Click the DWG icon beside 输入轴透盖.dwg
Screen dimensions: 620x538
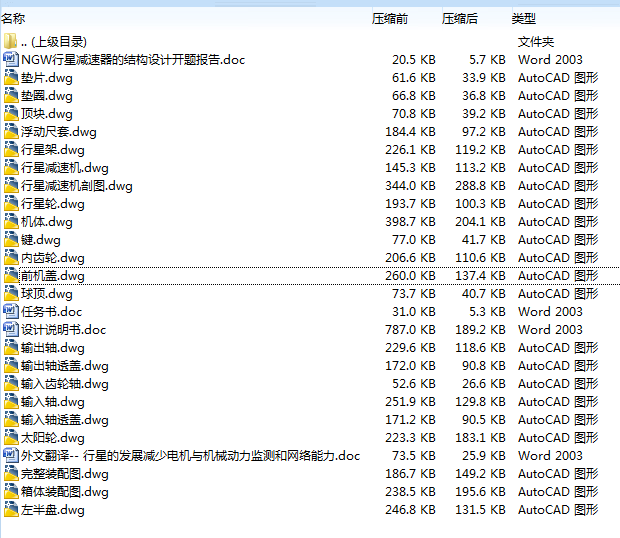pyautogui.click(x=11, y=419)
